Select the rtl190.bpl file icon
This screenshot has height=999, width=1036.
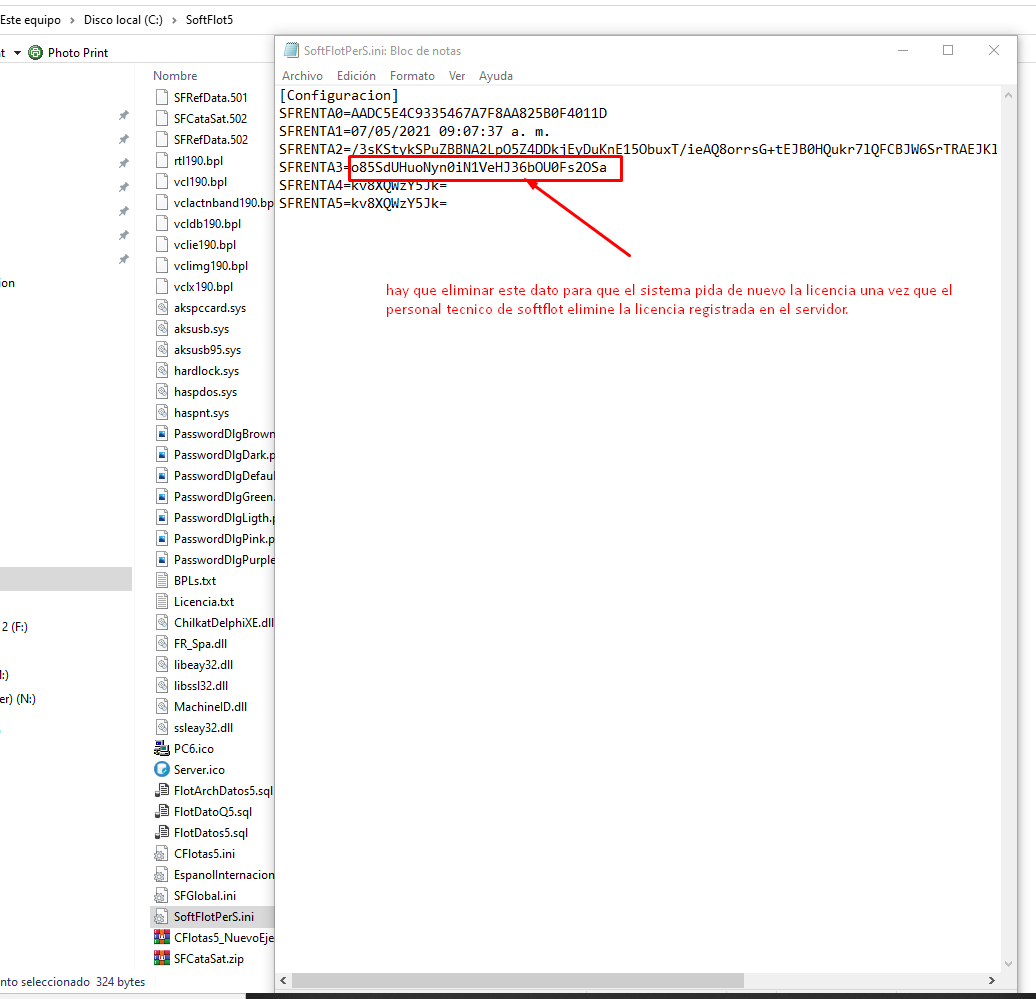point(162,161)
